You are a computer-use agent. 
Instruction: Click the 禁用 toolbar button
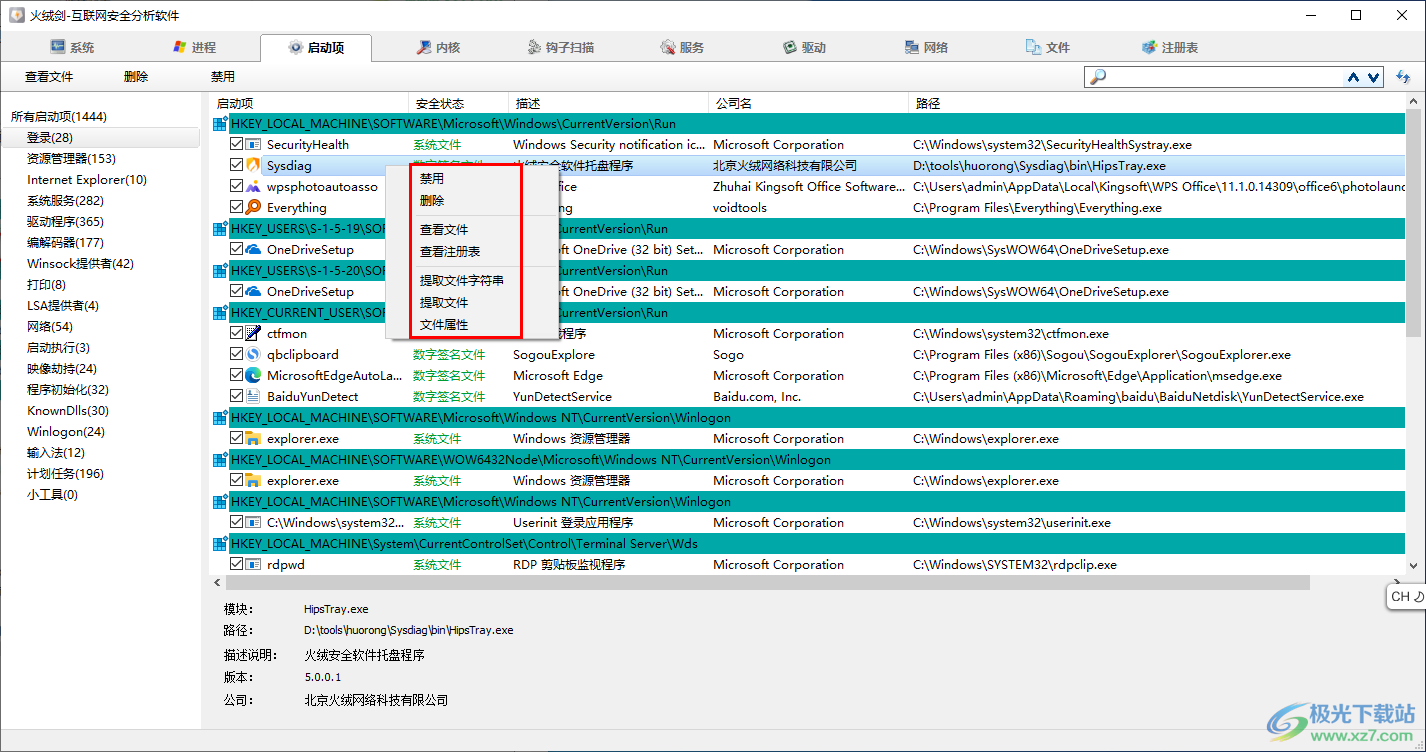coord(222,77)
